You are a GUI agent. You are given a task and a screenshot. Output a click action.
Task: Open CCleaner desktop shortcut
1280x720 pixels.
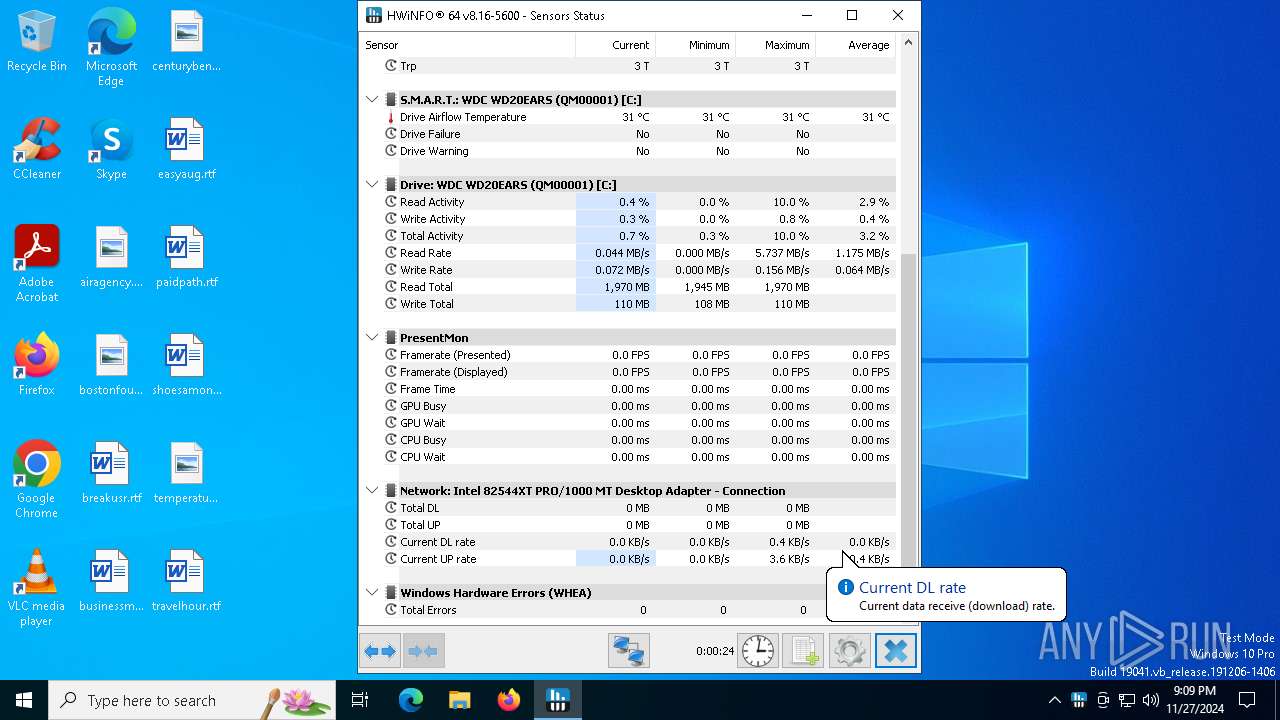tap(37, 148)
